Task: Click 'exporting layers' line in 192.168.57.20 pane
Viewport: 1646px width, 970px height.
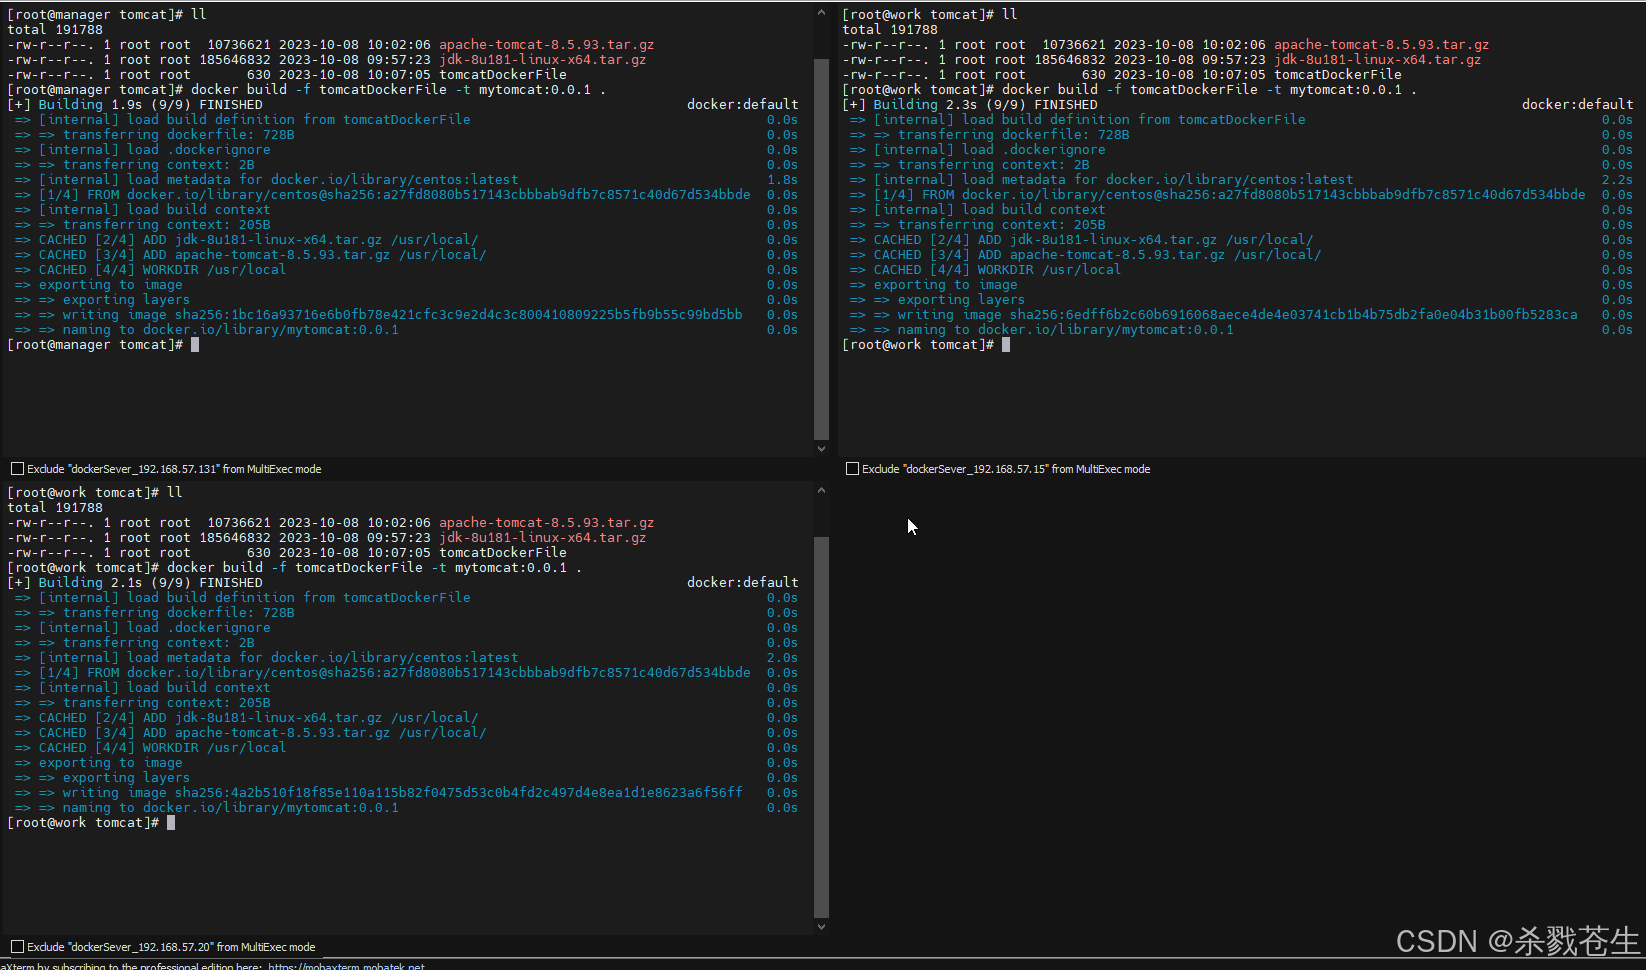Action: coord(126,778)
